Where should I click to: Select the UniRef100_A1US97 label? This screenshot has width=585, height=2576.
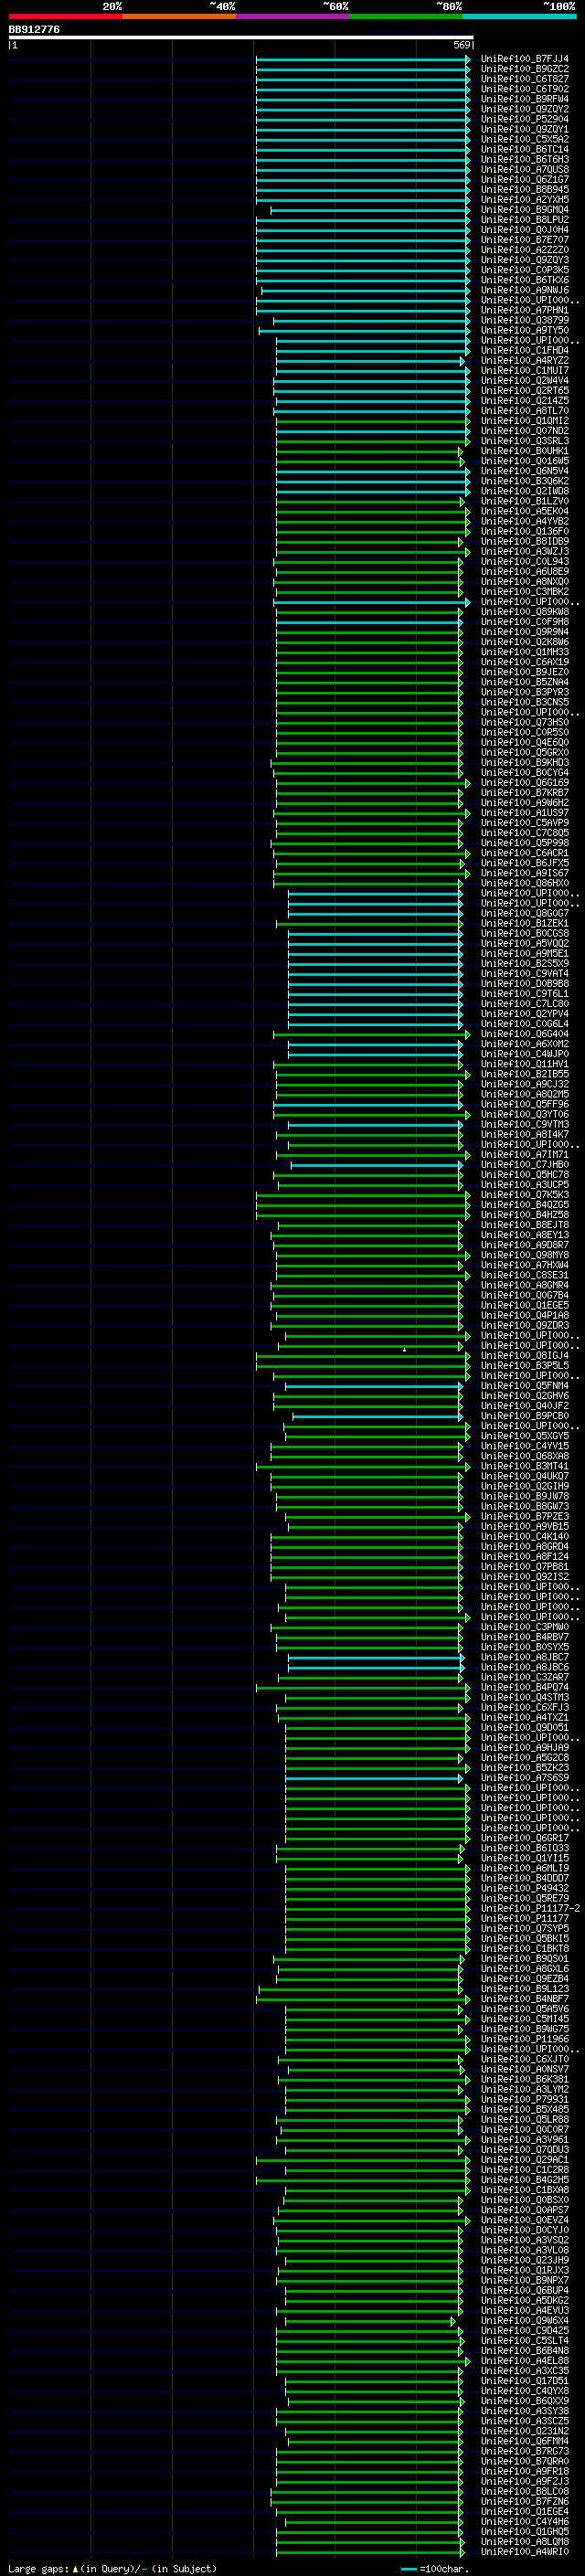pyautogui.click(x=524, y=812)
